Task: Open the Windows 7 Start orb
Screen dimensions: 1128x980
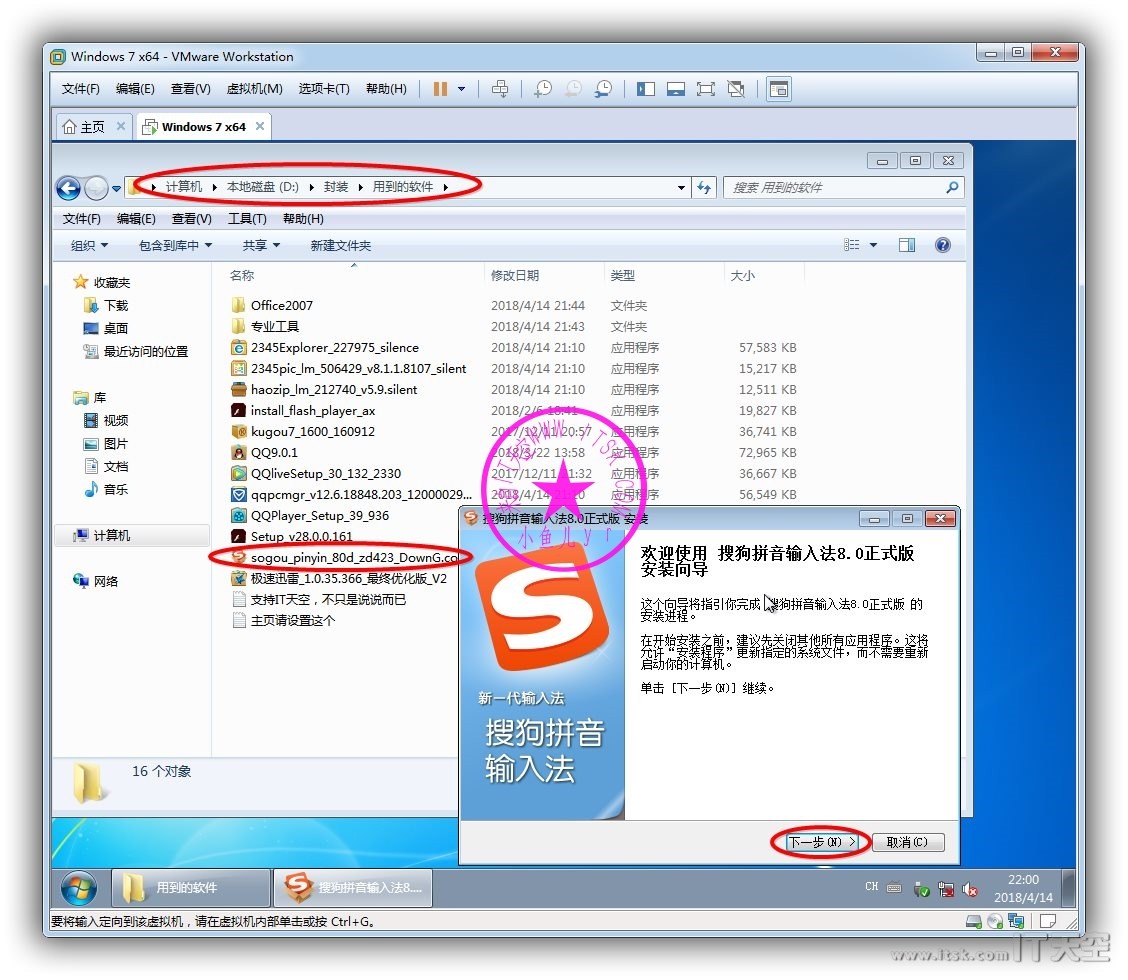Action: (79, 888)
